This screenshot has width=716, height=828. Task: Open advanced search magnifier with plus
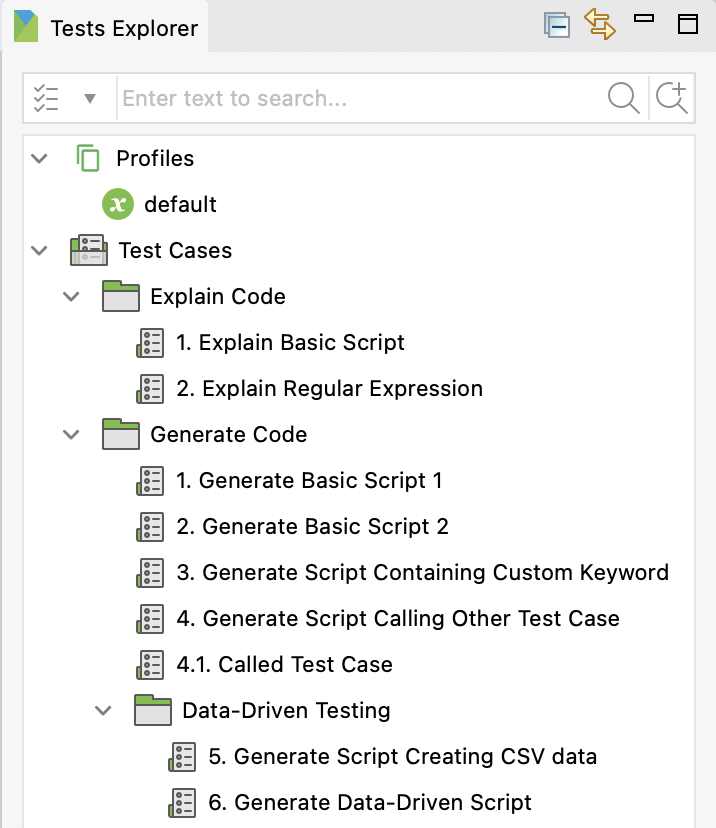672,98
